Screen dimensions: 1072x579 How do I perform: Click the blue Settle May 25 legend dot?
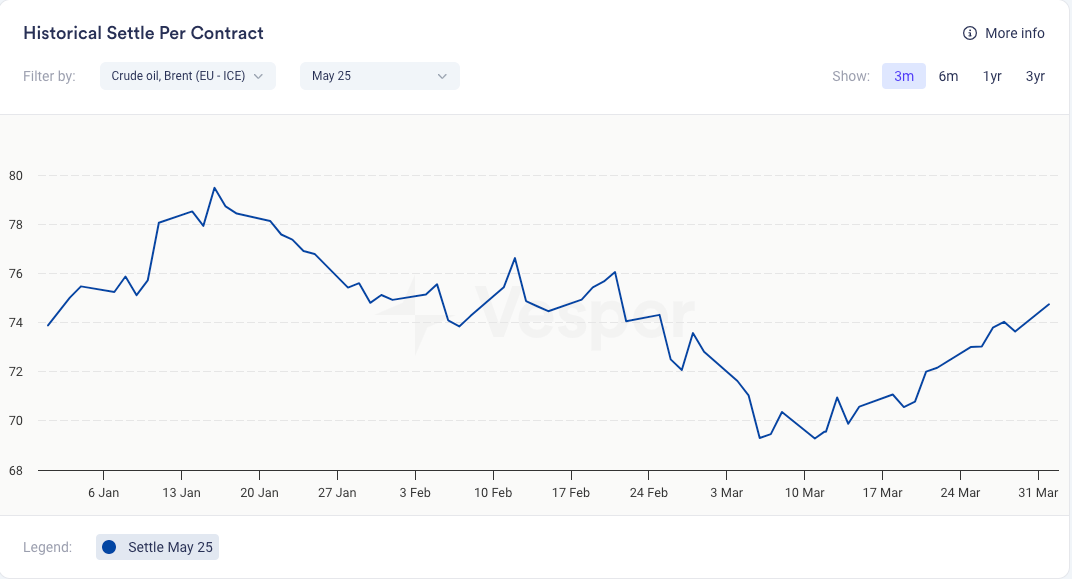pyautogui.click(x=109, y=547)
